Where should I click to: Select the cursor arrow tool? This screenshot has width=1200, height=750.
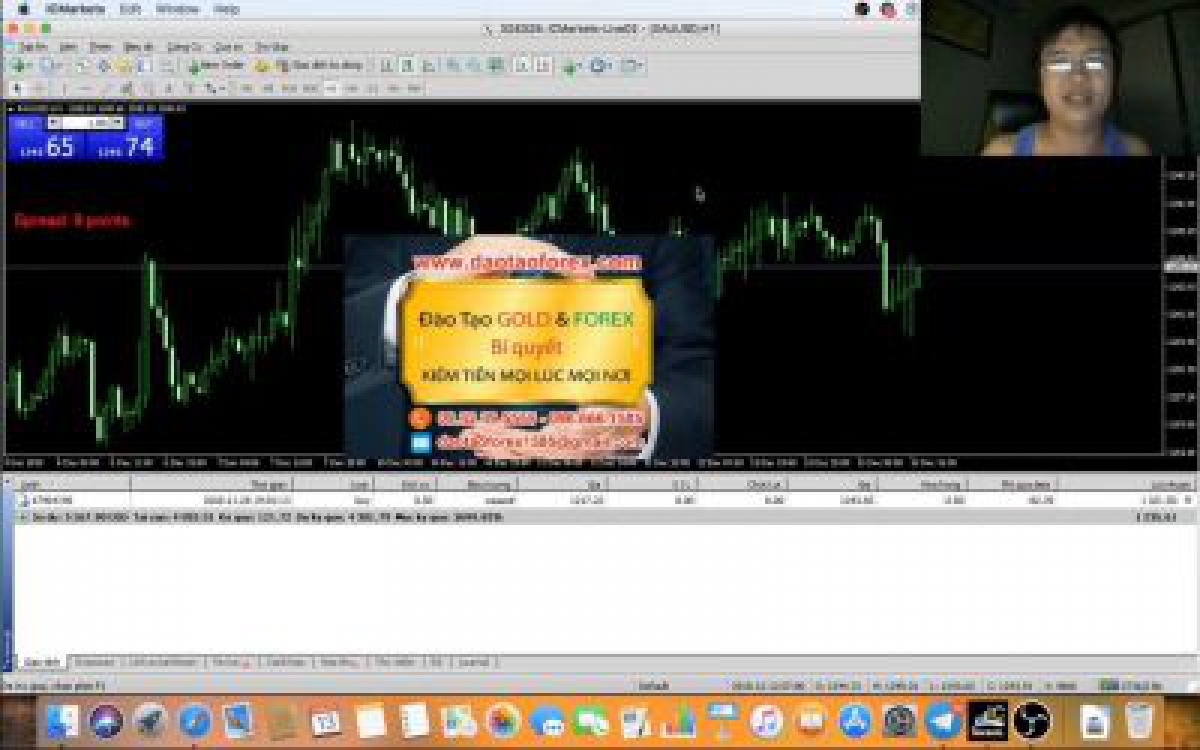16,88
